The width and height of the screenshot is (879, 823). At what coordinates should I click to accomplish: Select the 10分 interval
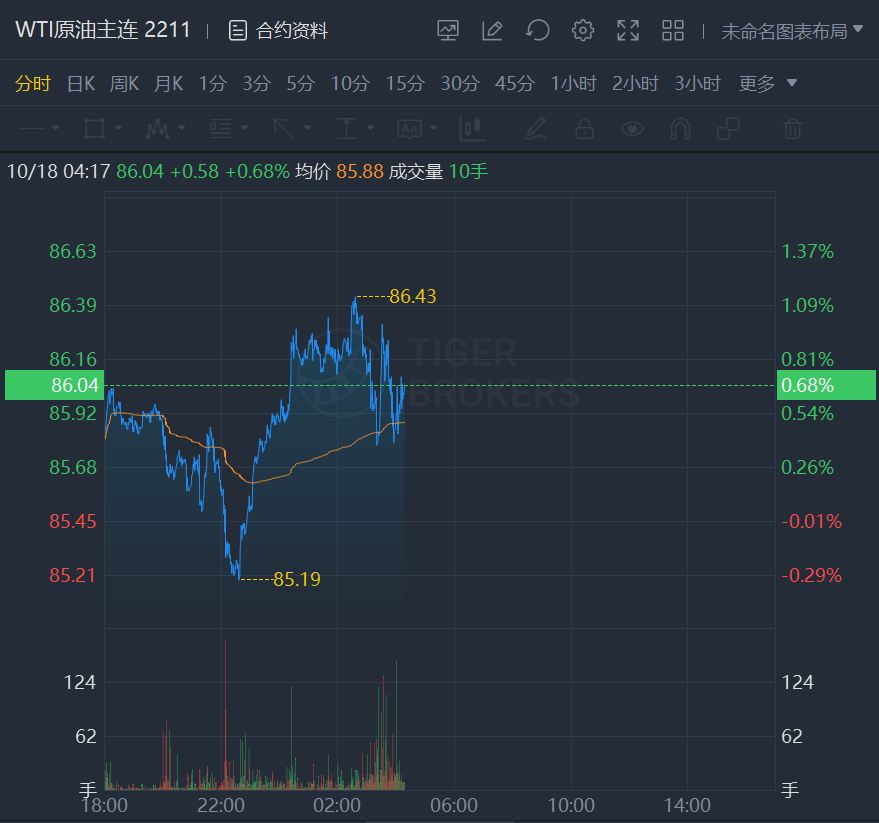[x=350, y=84]
